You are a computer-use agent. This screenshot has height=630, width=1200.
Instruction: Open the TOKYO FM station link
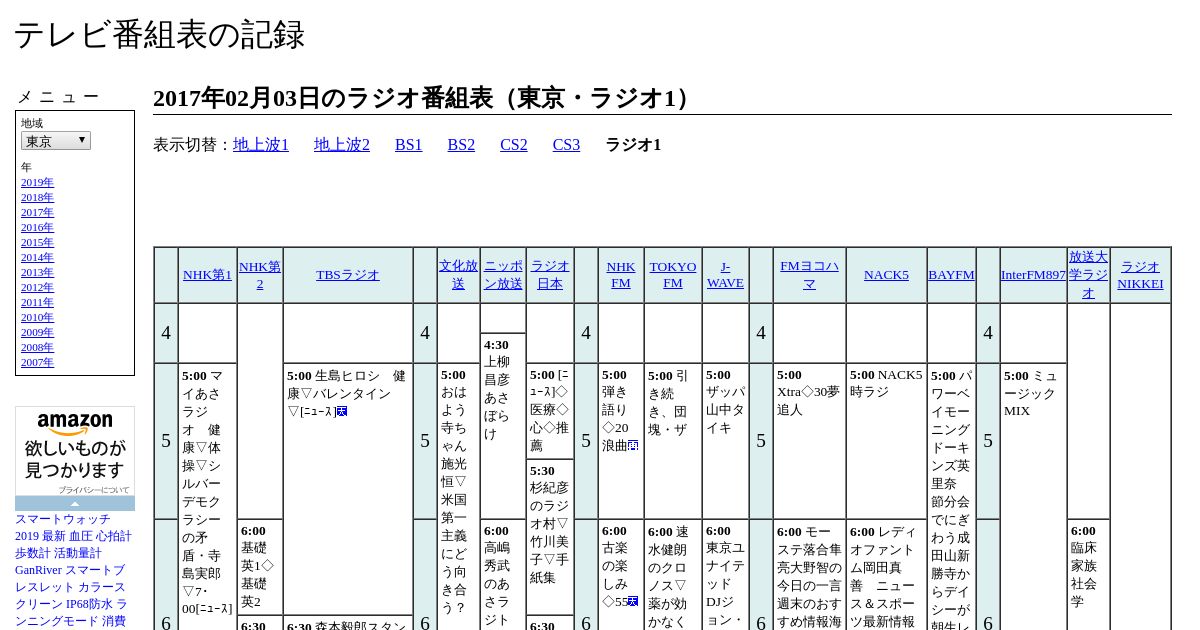coord(673,275)
